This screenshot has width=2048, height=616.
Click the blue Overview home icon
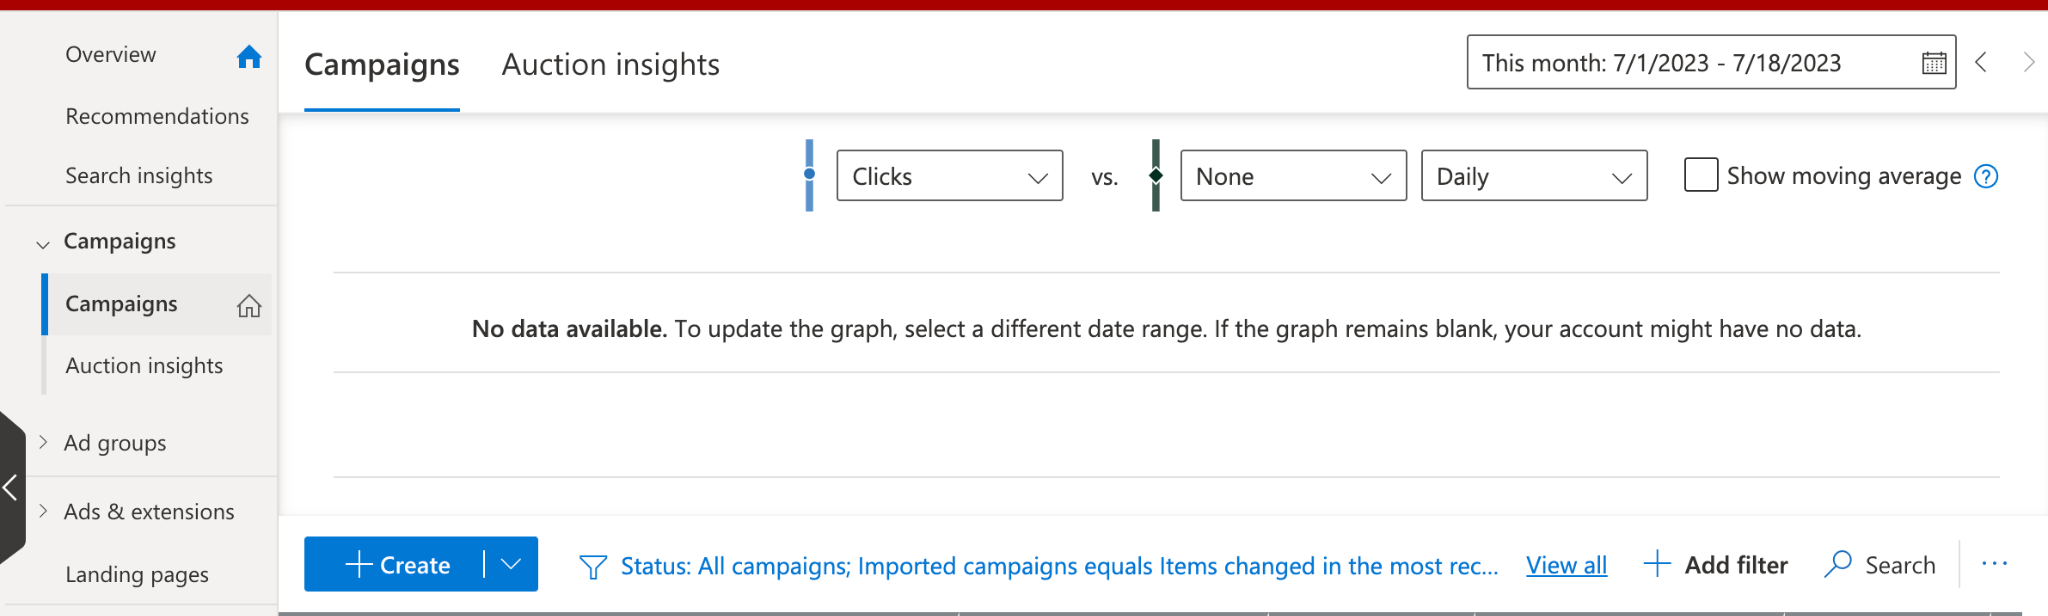point(249,57)
